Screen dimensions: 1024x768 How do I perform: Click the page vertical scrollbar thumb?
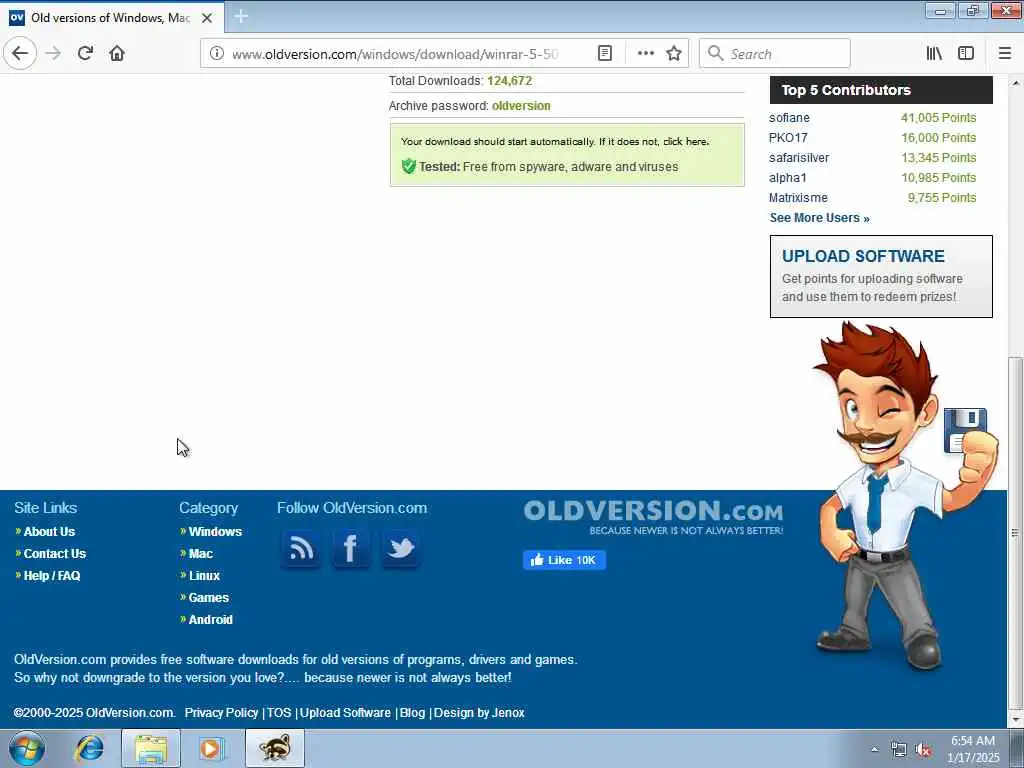click(x=1015, y=532)
